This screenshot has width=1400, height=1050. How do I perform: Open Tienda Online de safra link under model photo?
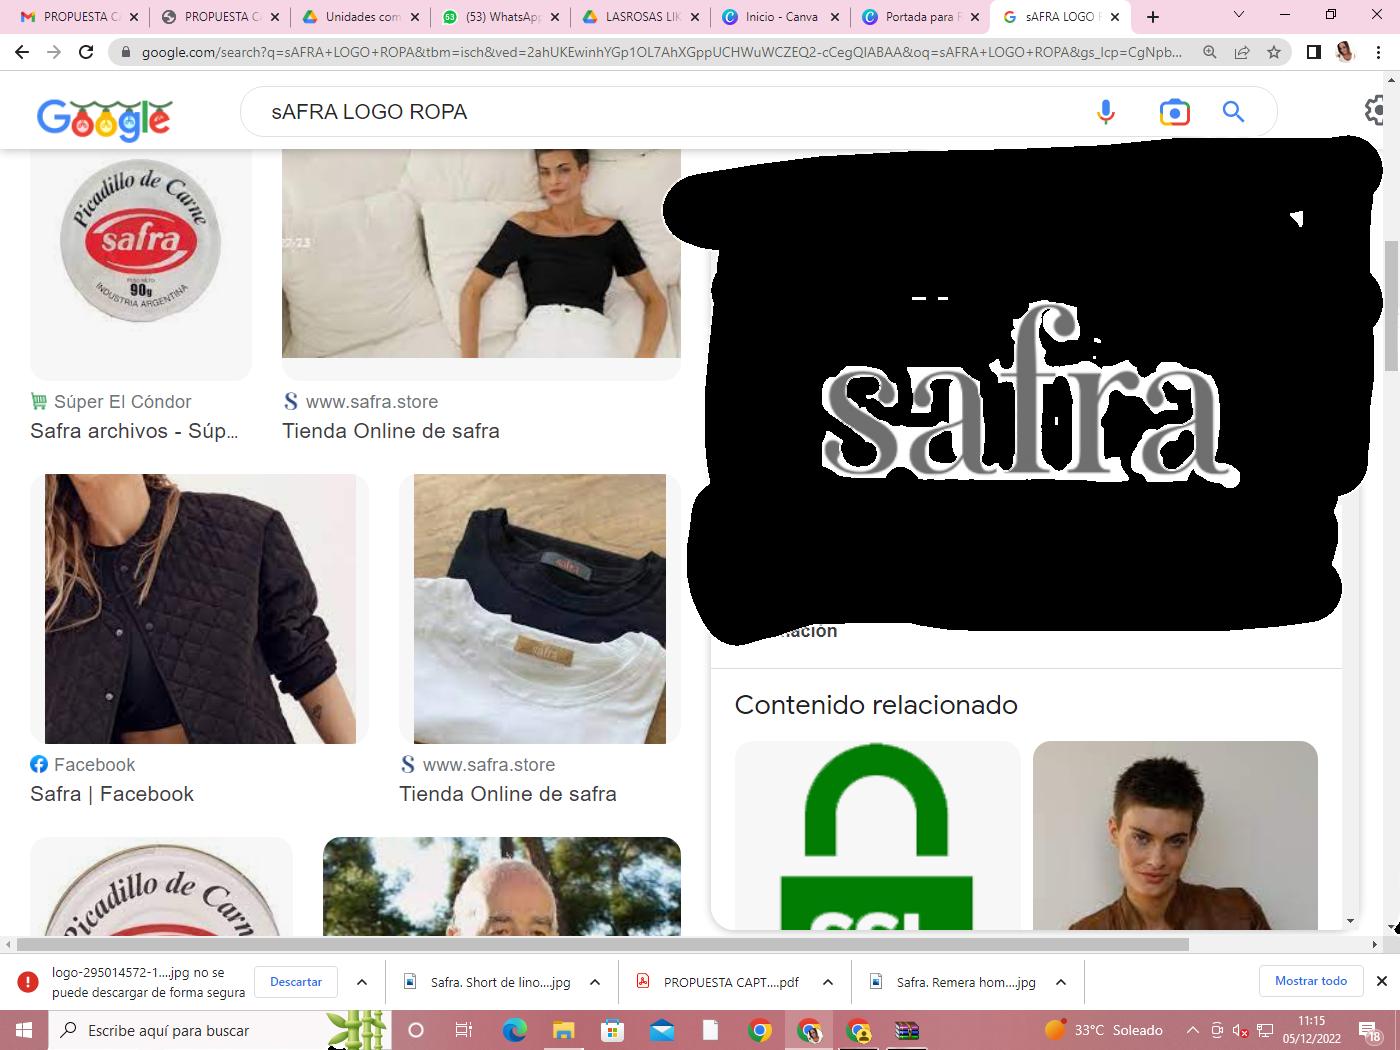pos(391,431)
